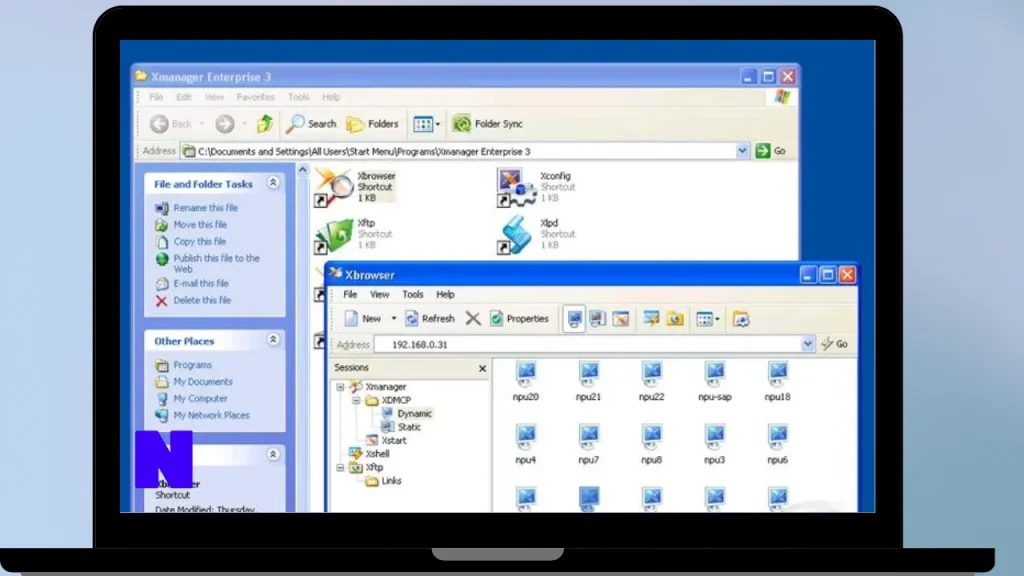1024x576 pixels.
Task: Click the Back button in Explorer window
Action: point(171,123)
